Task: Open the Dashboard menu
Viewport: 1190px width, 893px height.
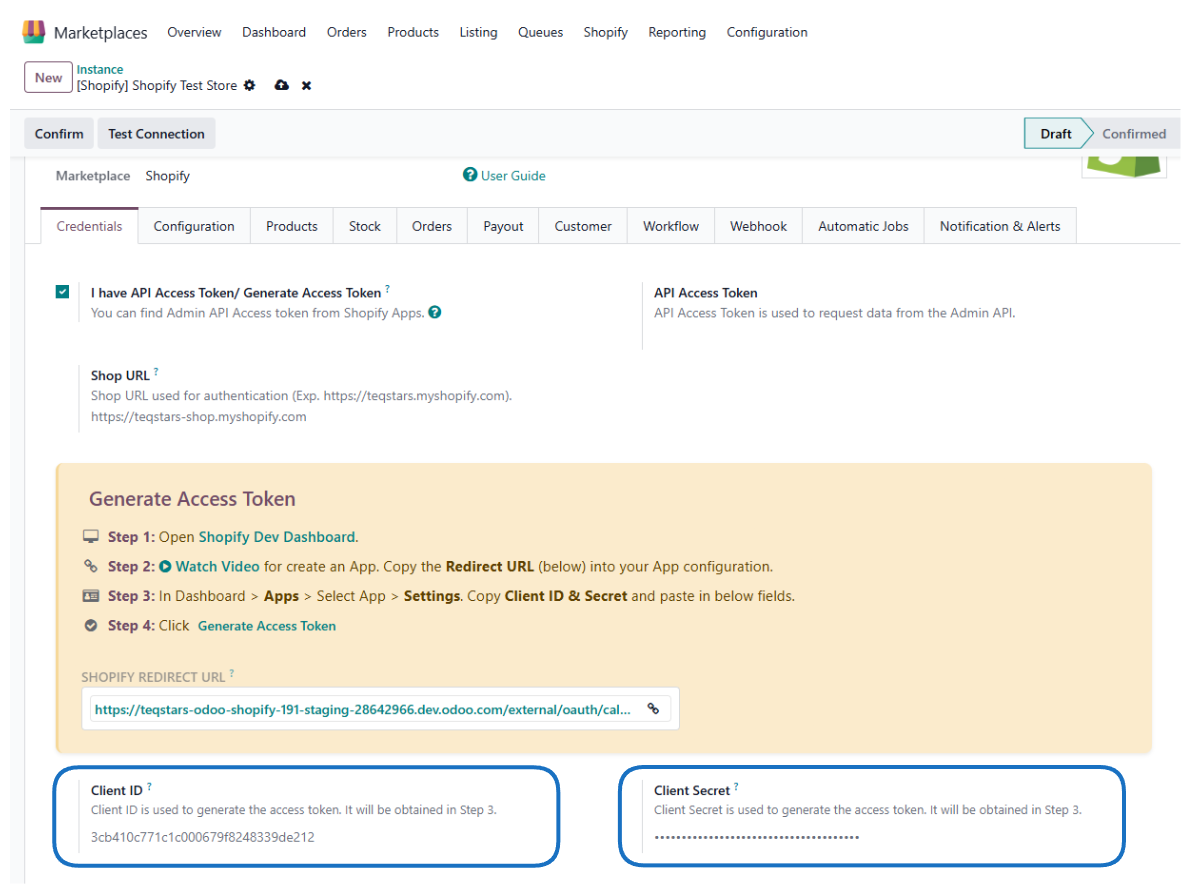Action: (x=274, y=32)
